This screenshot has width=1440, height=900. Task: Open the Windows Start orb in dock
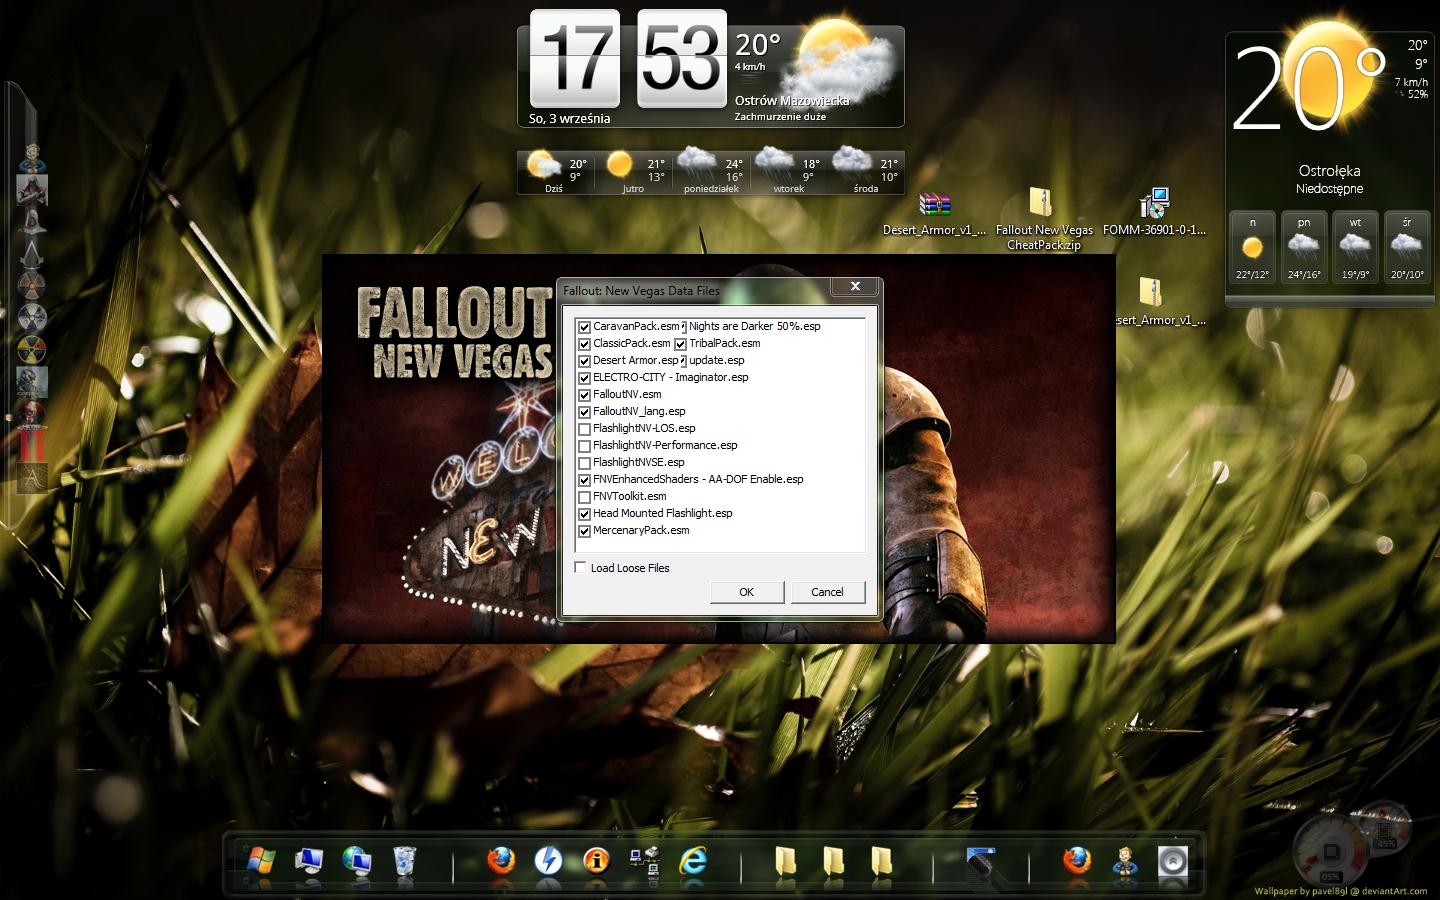pyautogui.click(x=260, y=860)
